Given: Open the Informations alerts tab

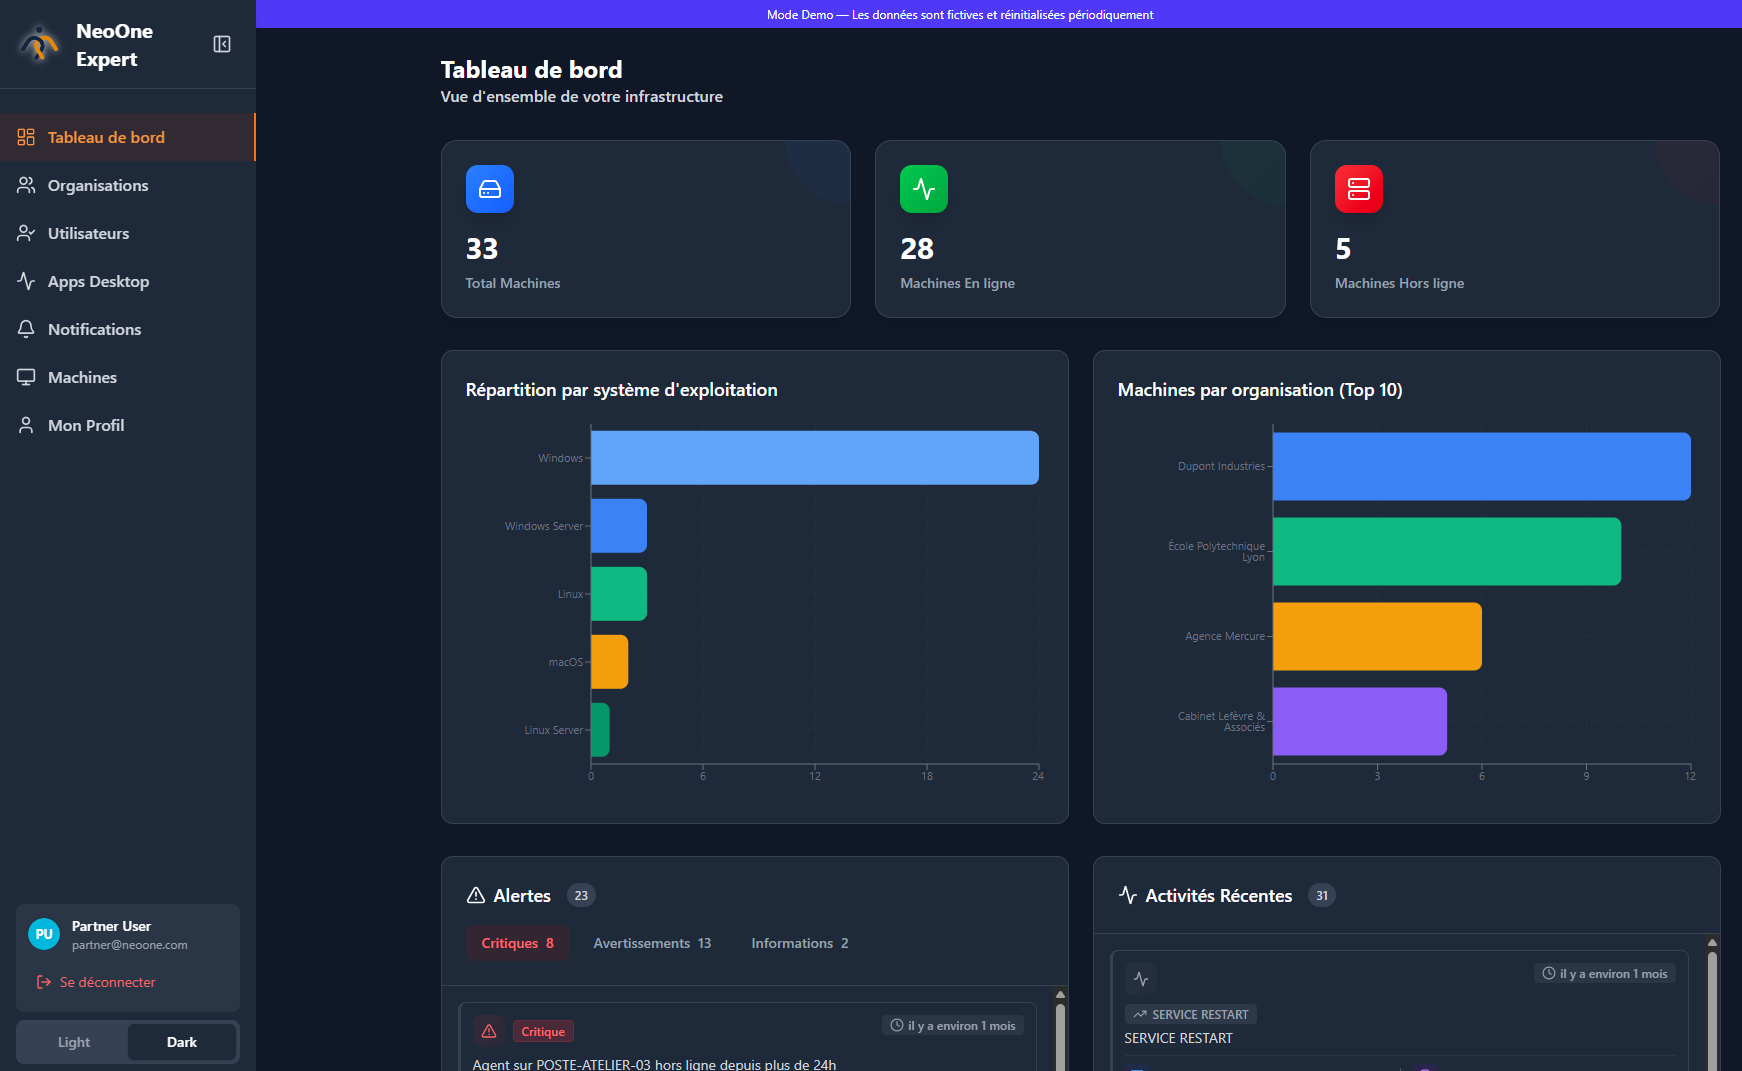Looking at the screenshot, I should tap(799, 943).
